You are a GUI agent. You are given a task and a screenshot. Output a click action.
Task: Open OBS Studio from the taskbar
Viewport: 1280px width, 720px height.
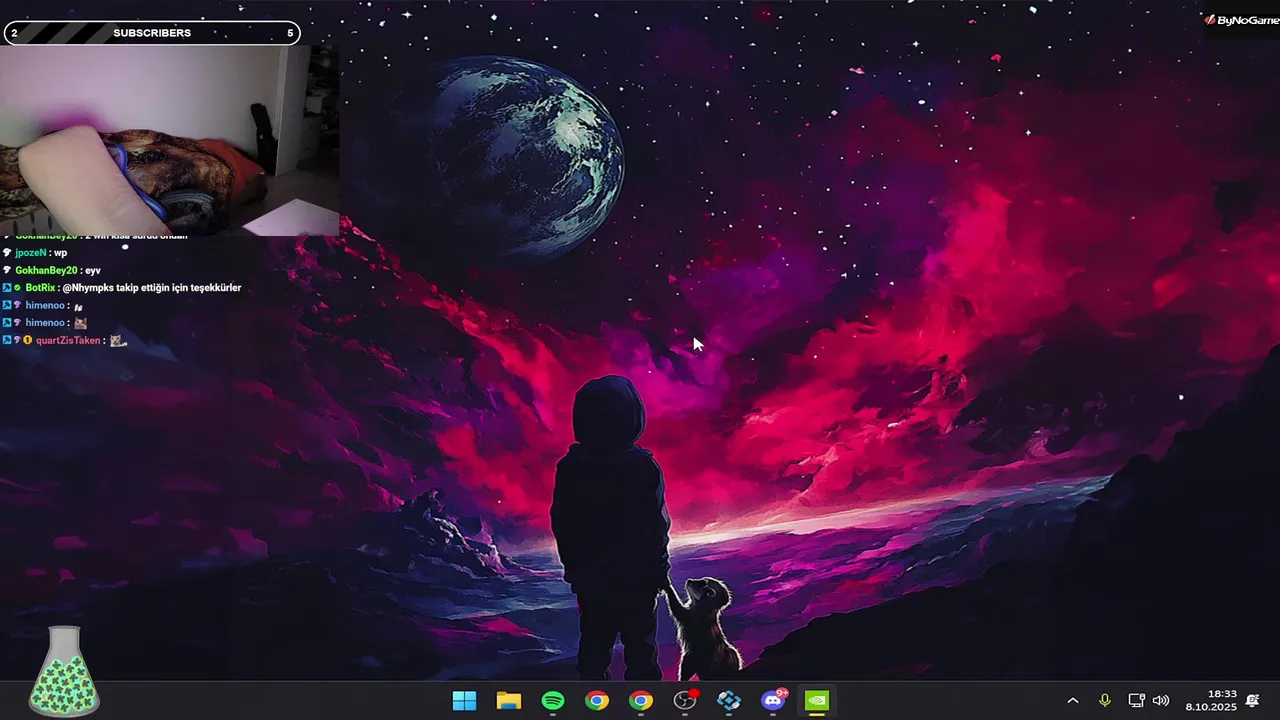click(685, 700)
